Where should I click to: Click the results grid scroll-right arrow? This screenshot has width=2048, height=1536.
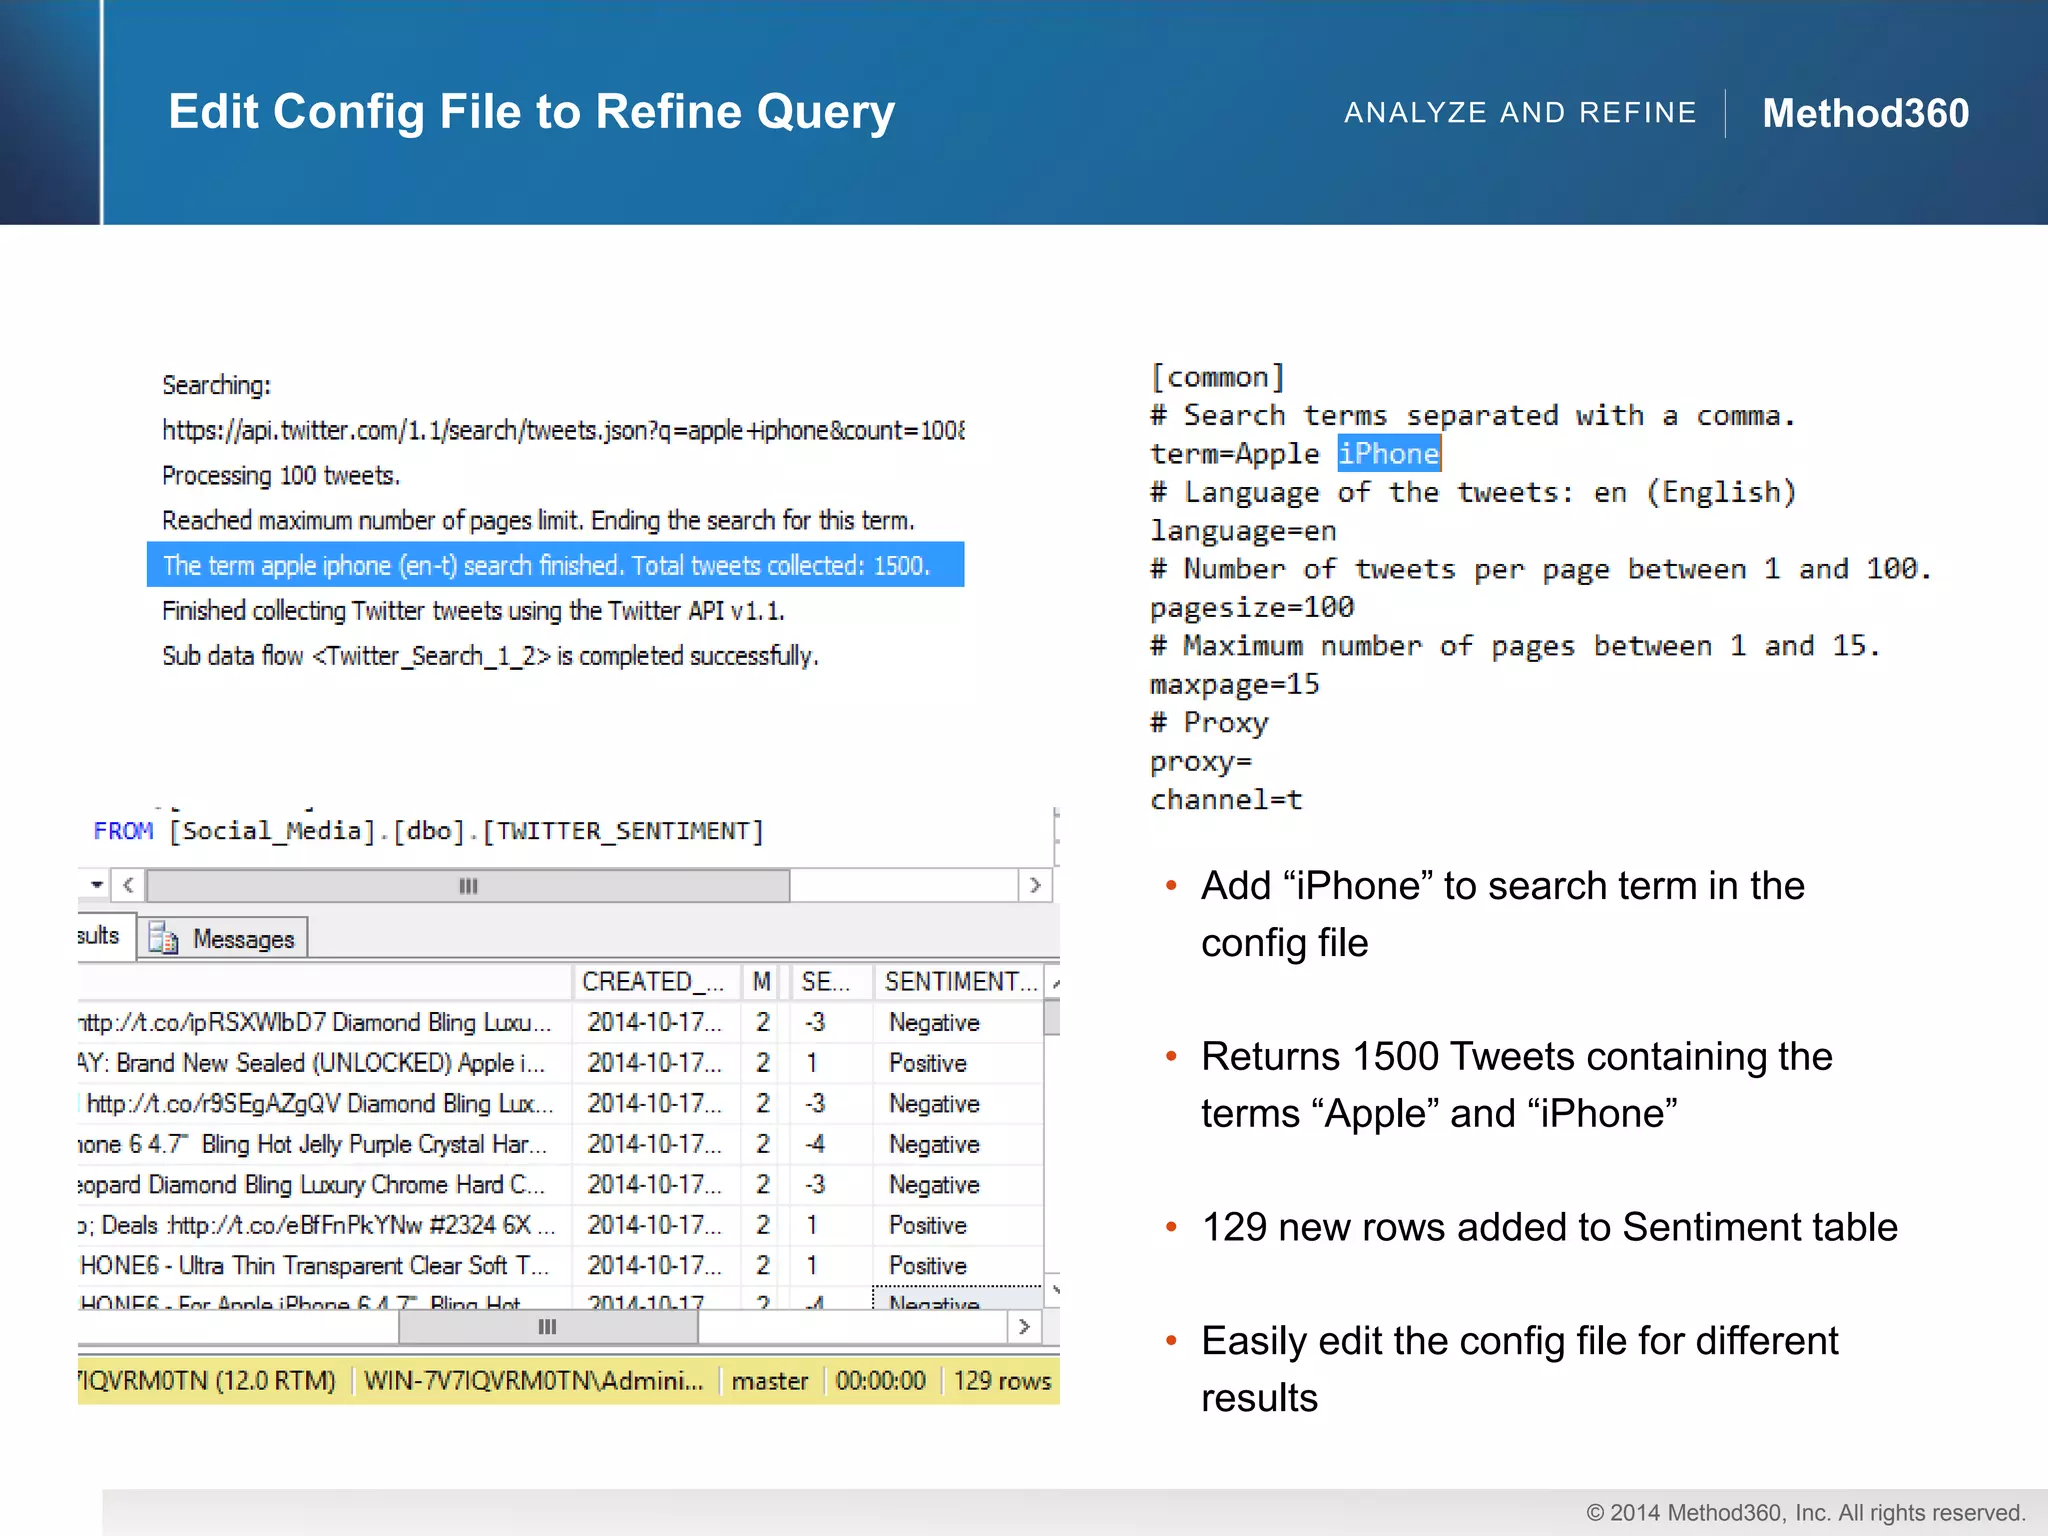coord(1023,1326)
